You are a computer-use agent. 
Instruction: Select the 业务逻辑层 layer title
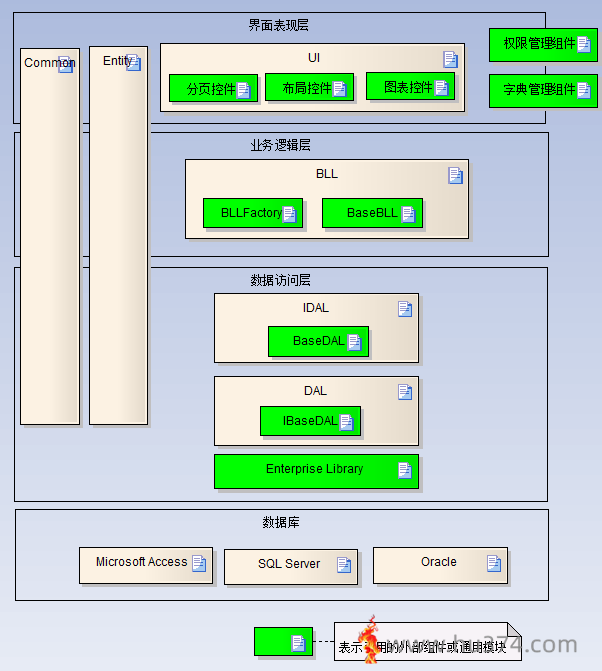pyautogui.click(x=280, y=145)
